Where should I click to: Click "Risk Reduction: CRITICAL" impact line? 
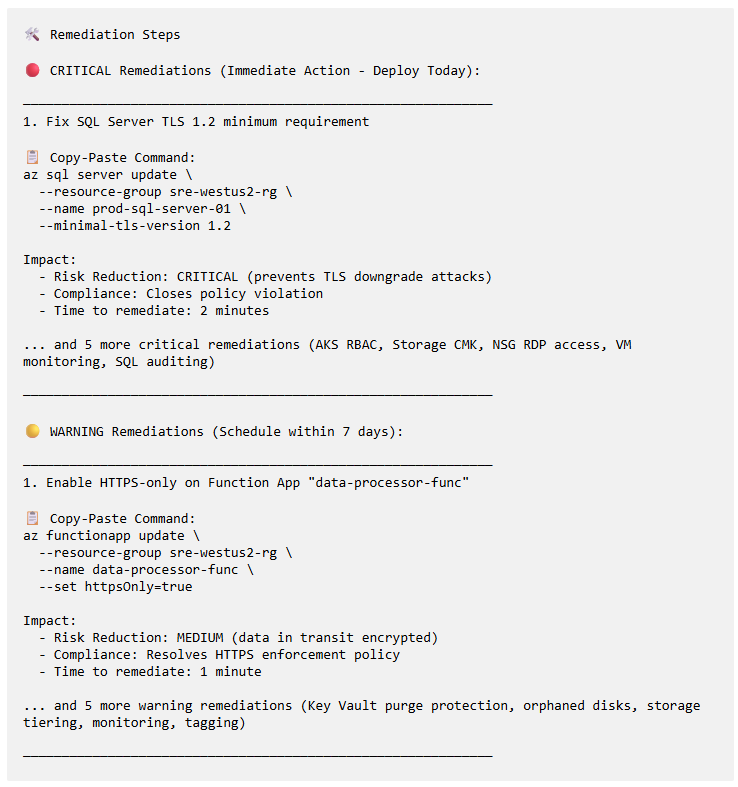[x=273, y=277]
